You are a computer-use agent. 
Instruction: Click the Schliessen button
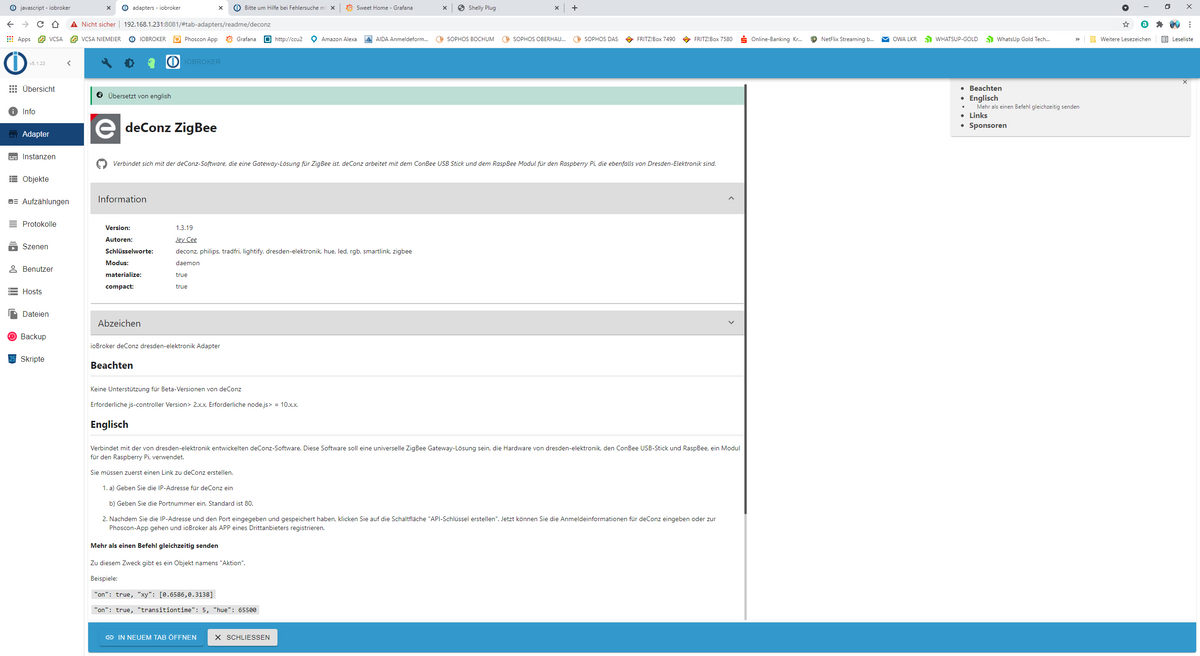[243, 637]
